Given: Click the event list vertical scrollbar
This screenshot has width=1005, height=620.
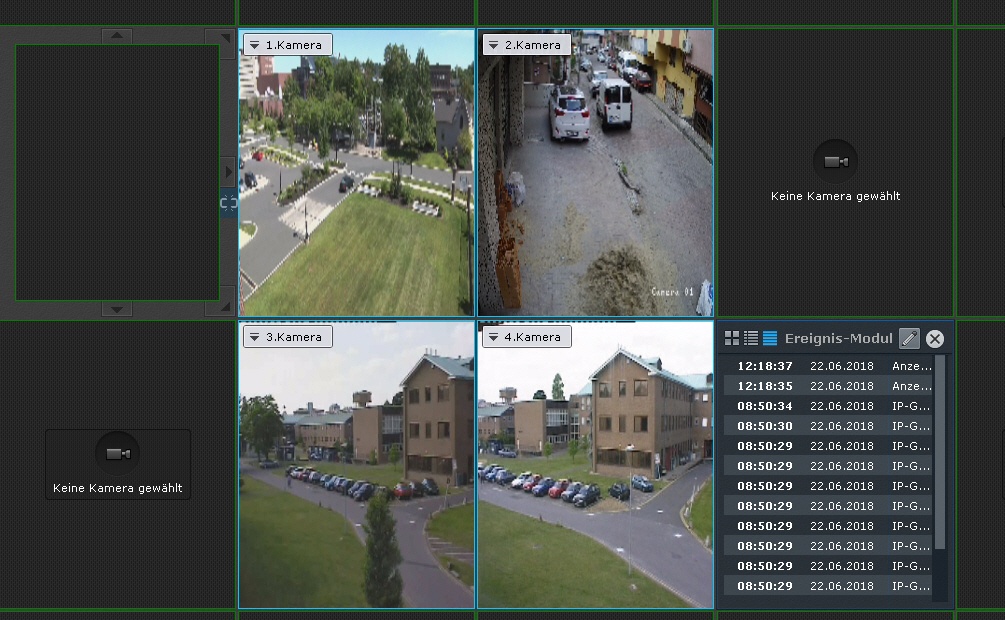Looking at the screenshot, I should tap(940, 450).
